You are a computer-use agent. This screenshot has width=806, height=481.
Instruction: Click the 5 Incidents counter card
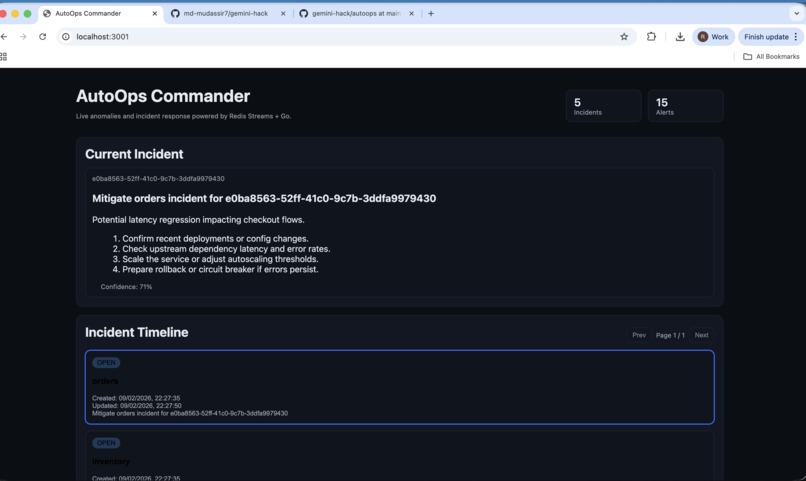pos(603,106)
